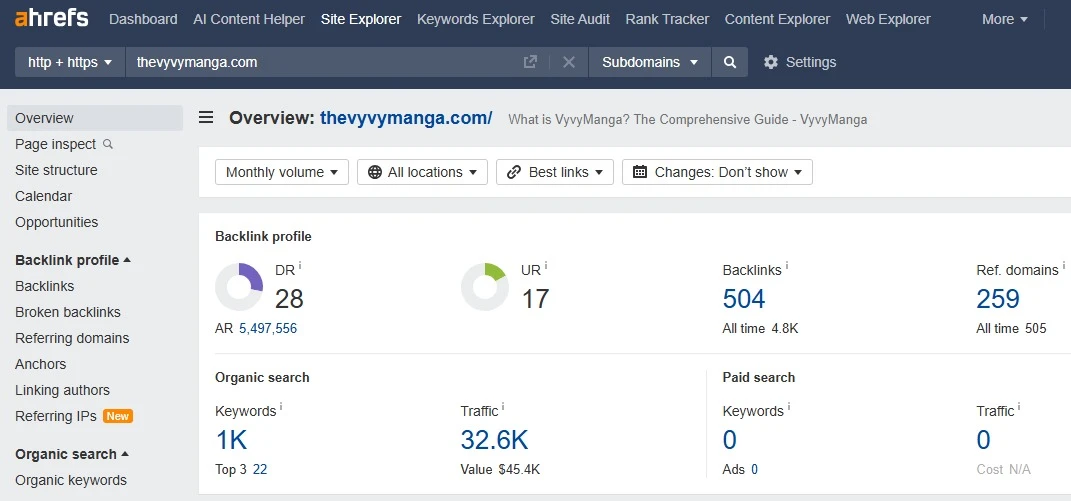Open the Changes: Don't show dropdown

(x=717, y=172)
